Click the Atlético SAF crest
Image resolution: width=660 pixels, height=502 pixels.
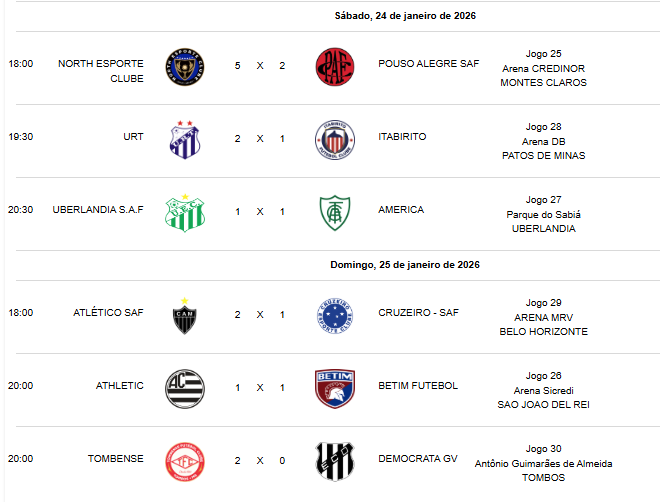click(x=185, y=314)
